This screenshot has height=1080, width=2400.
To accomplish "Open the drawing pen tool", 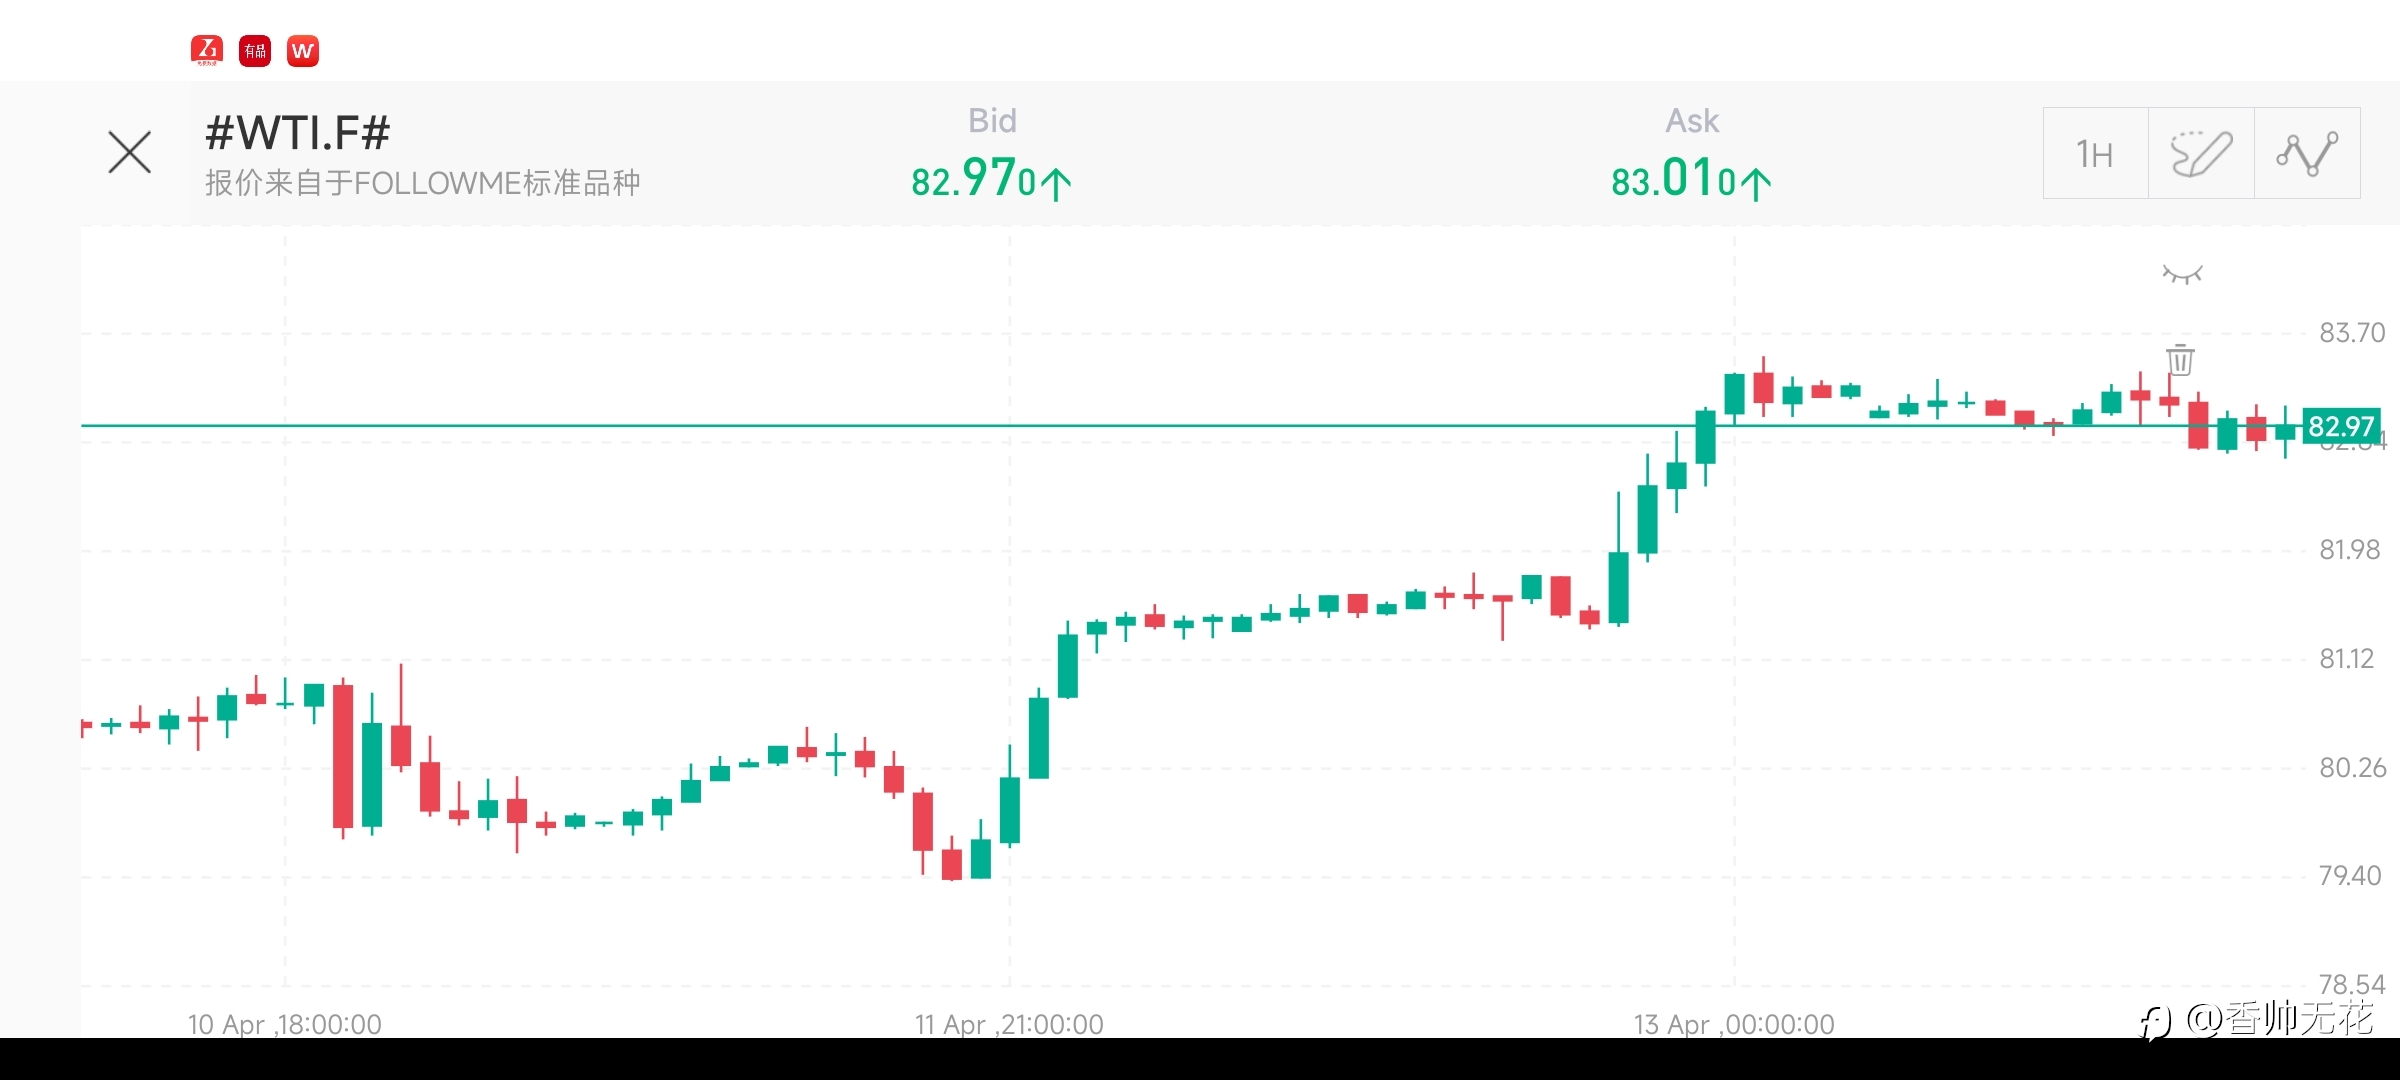I will pyautogui.click(x=2201, y=153).
